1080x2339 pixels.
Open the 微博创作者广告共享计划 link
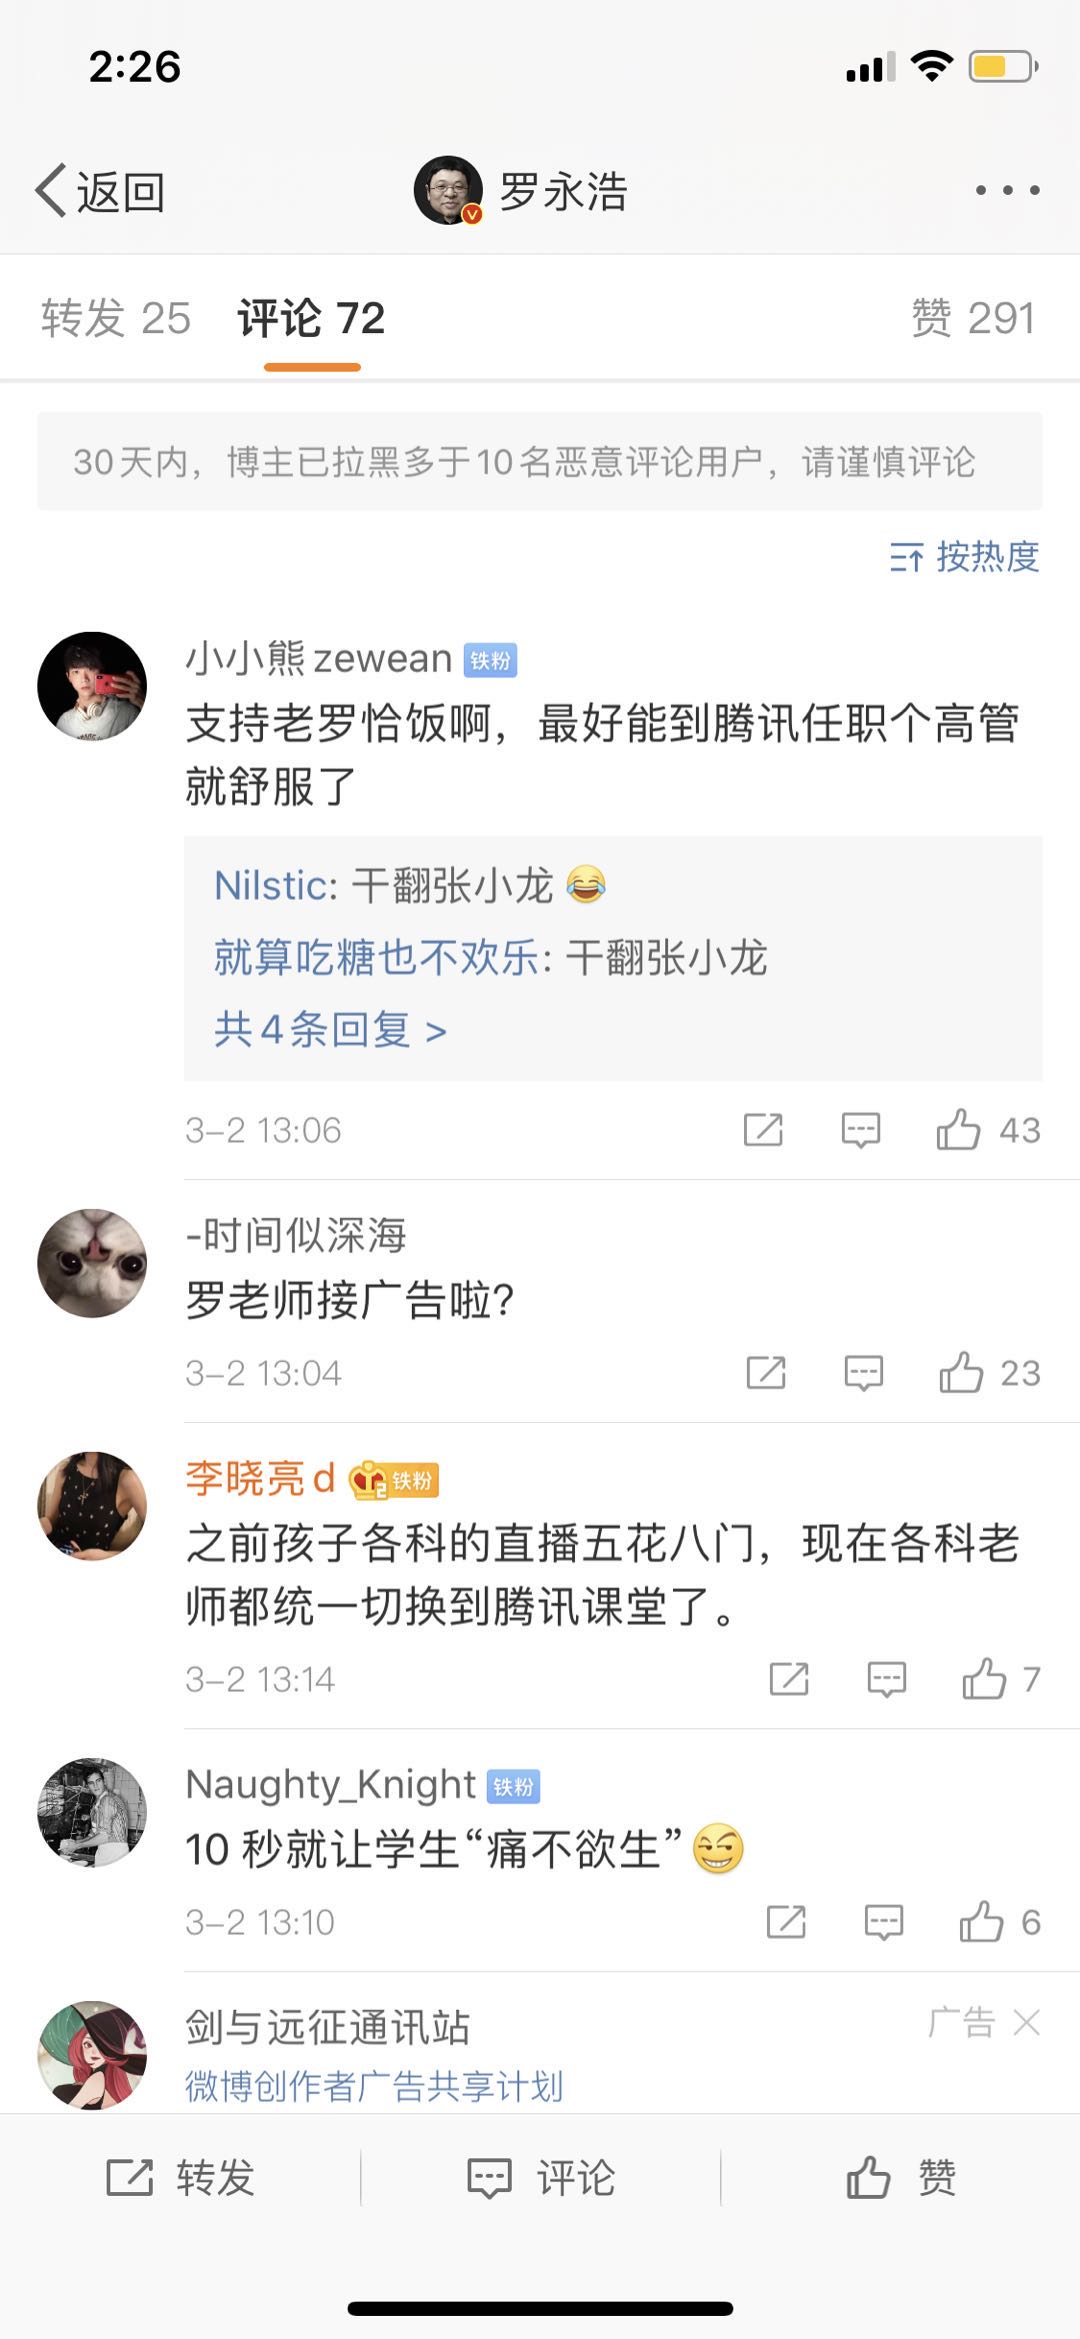(x=374, y=2086)
